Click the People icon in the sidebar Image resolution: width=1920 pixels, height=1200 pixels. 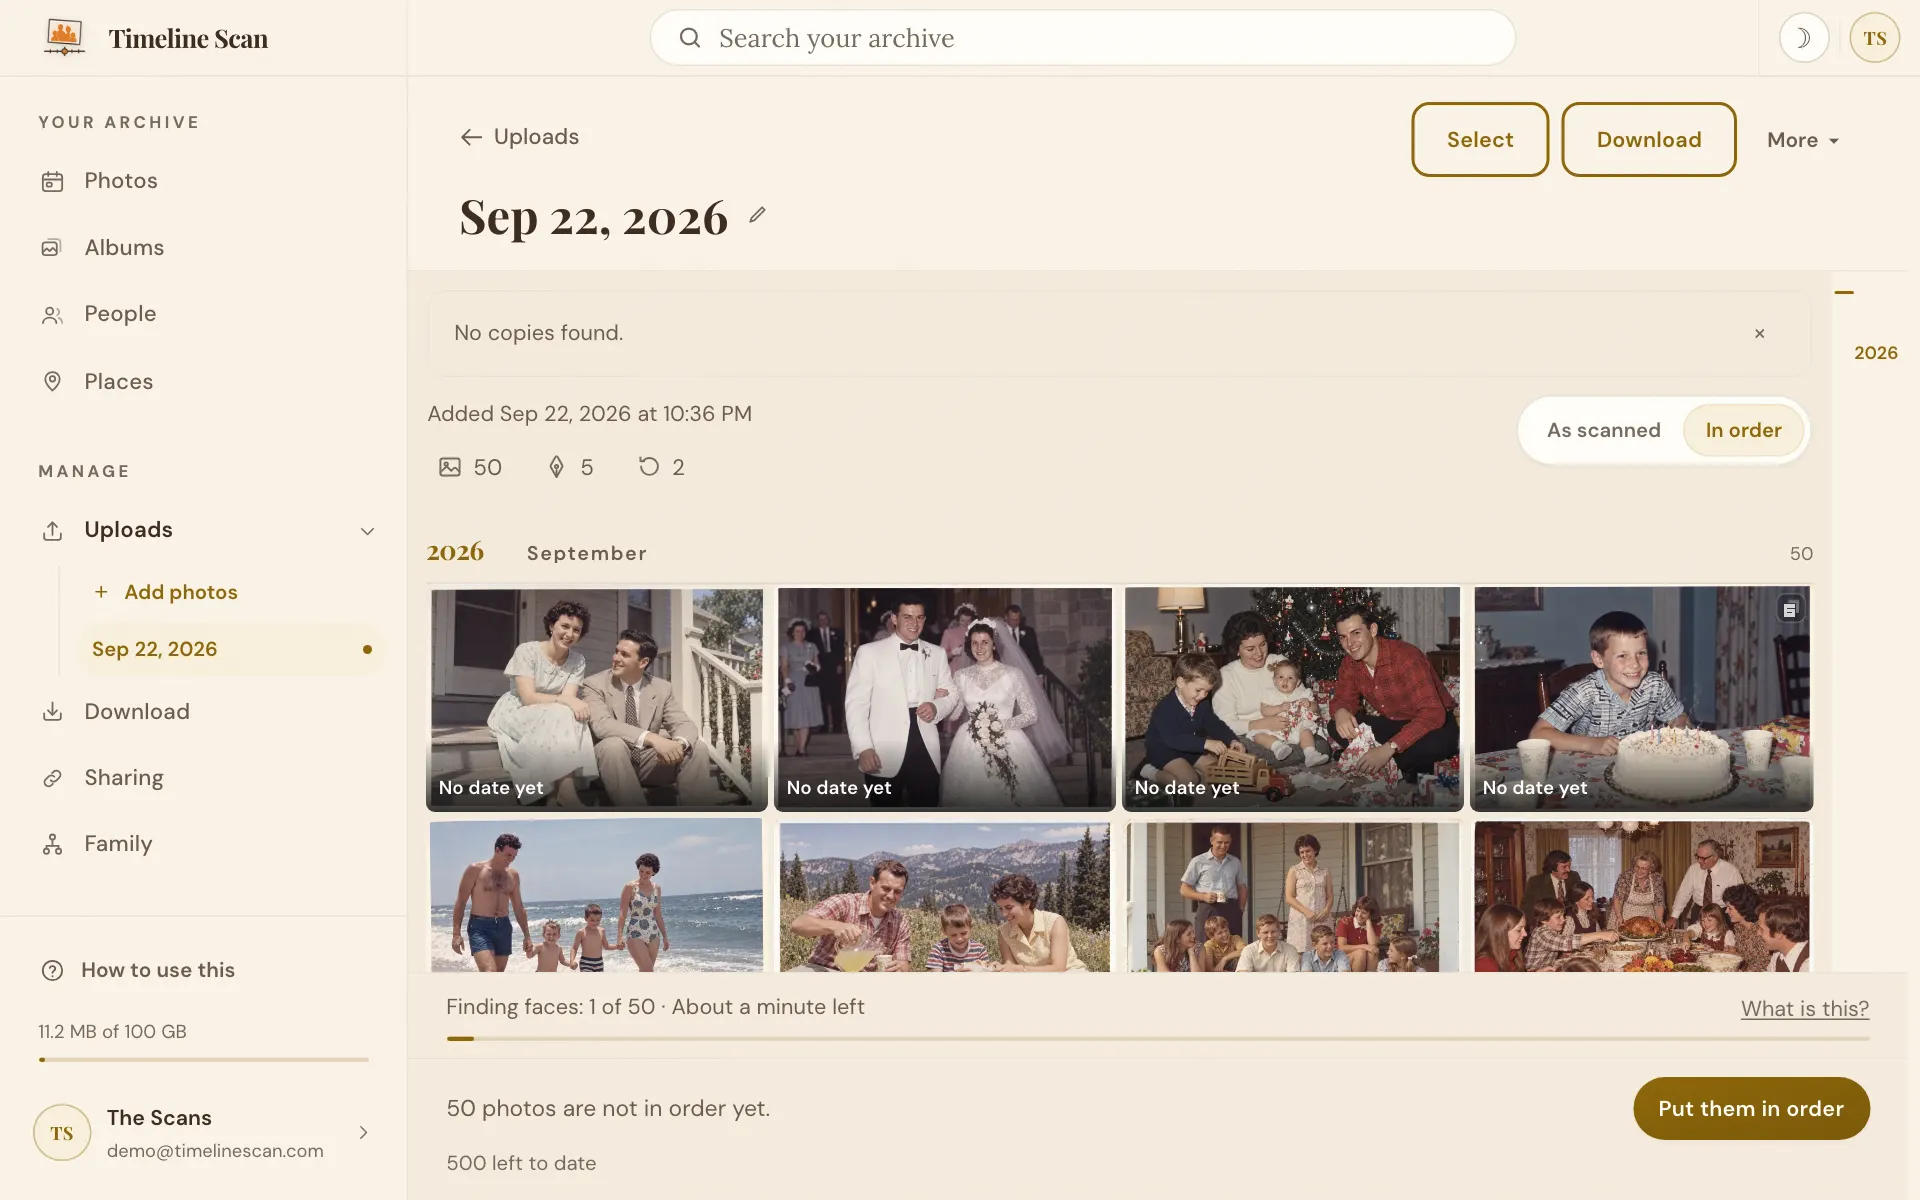pos(52,315)
